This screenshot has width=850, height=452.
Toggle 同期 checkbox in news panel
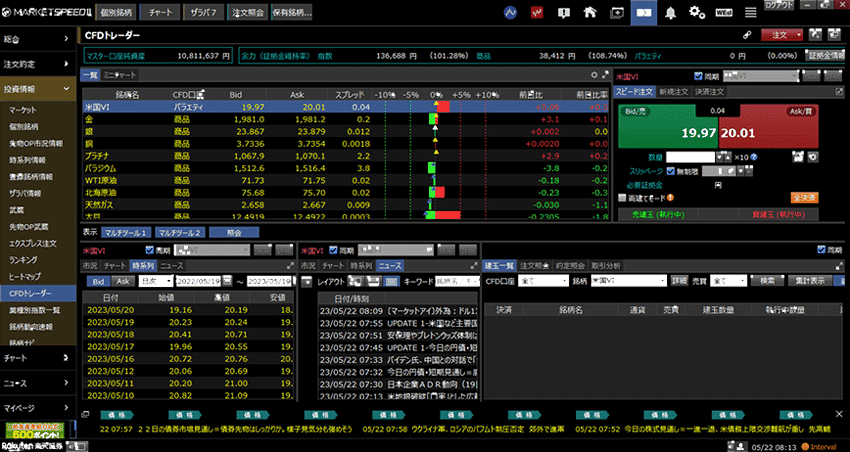[333, 250]
